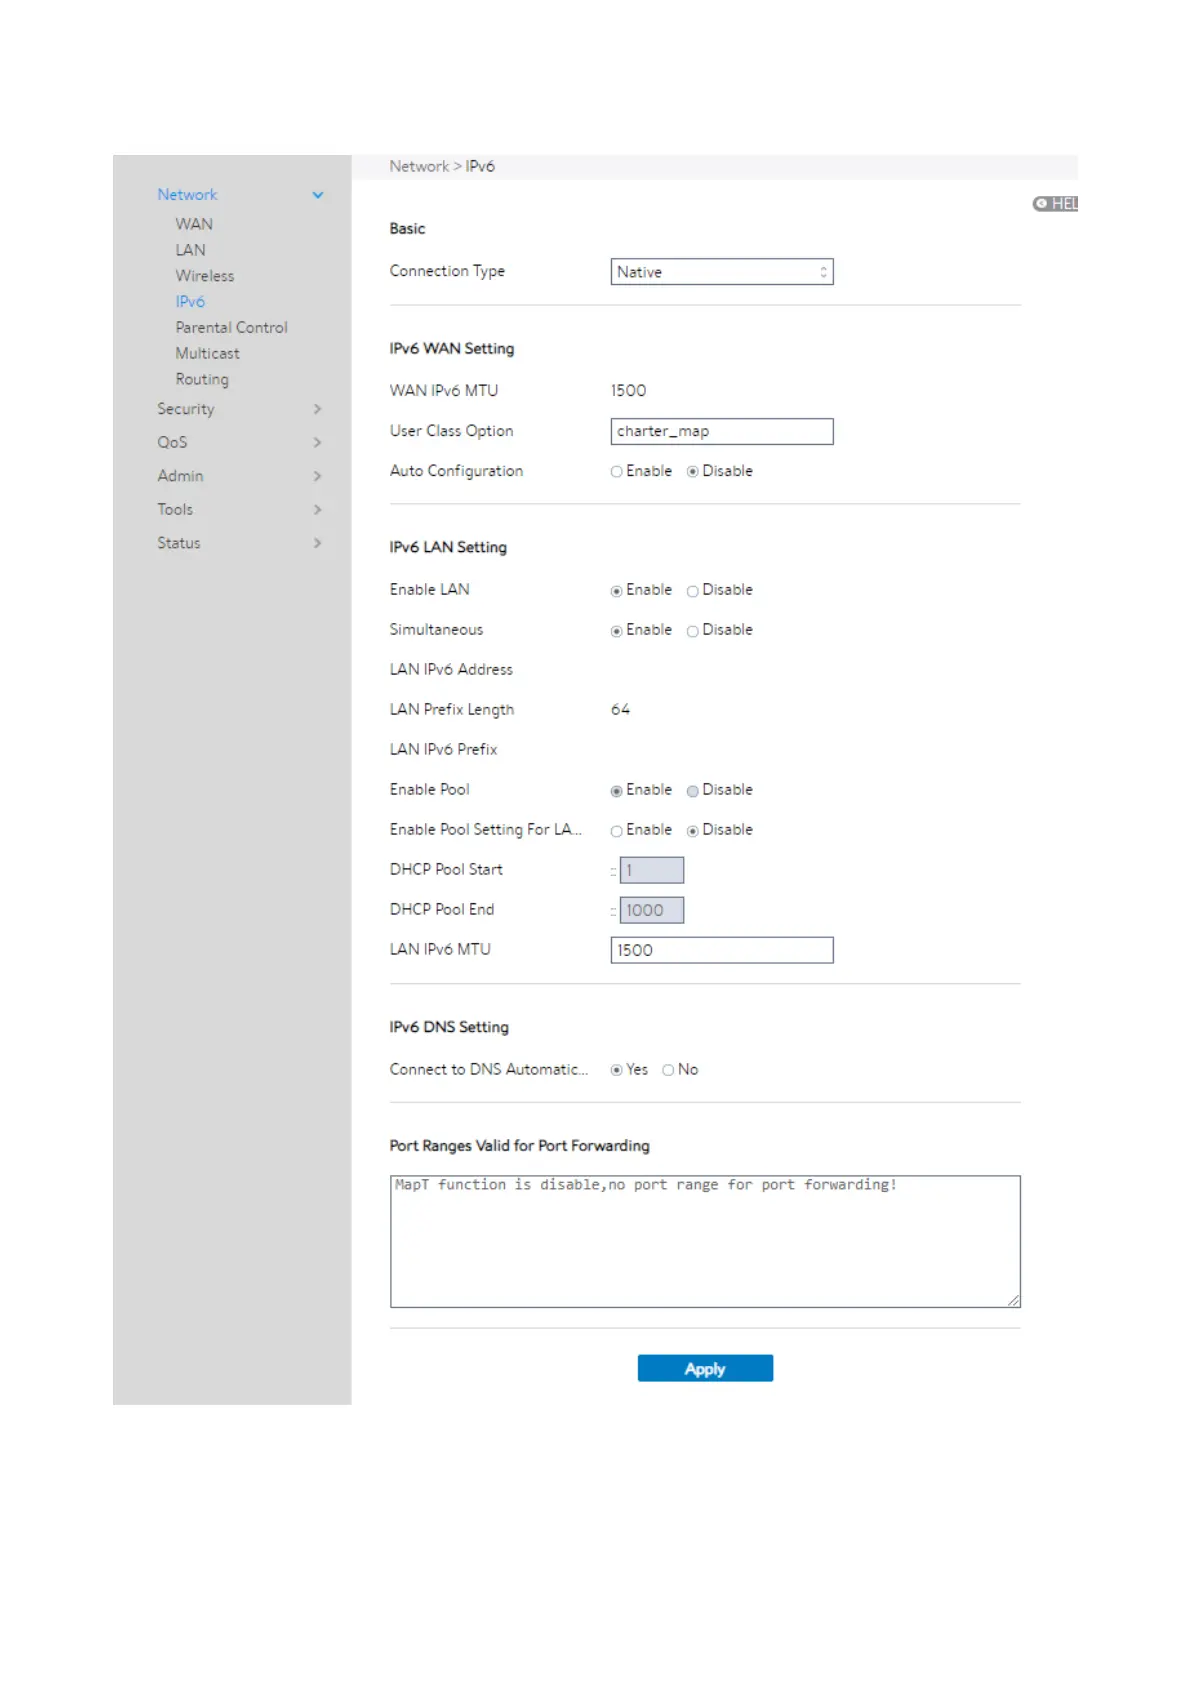Click the text area resize handle

tap(1014, 1301)
